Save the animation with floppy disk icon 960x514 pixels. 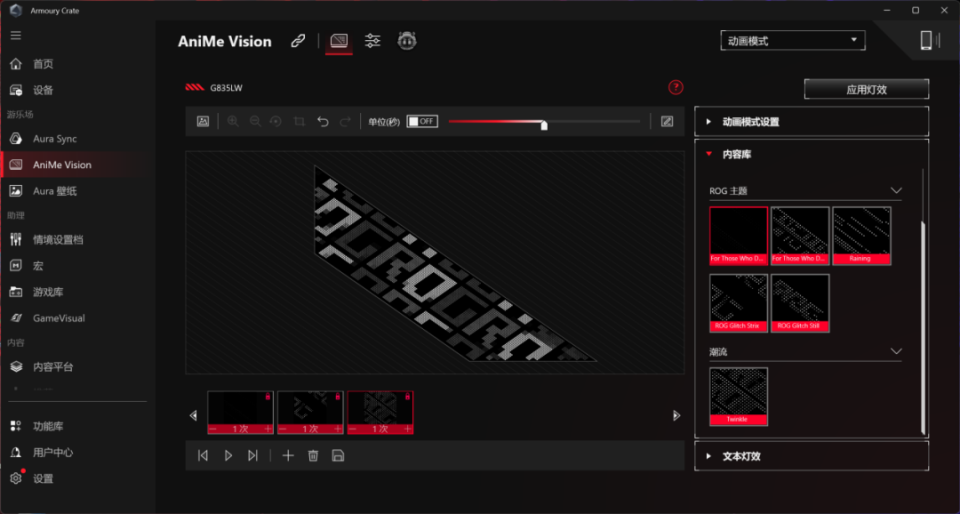click(337, 455)
